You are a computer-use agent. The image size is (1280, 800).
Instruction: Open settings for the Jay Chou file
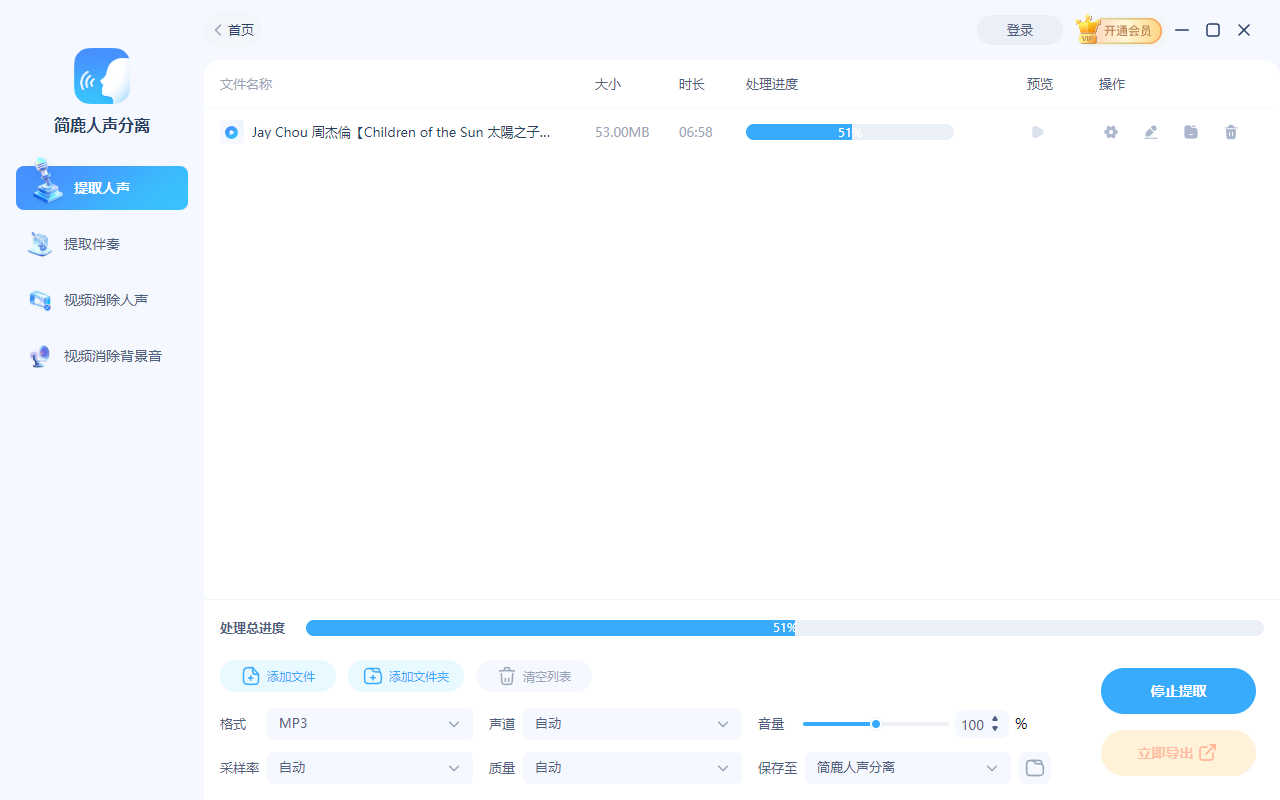tap(1110, 131)
